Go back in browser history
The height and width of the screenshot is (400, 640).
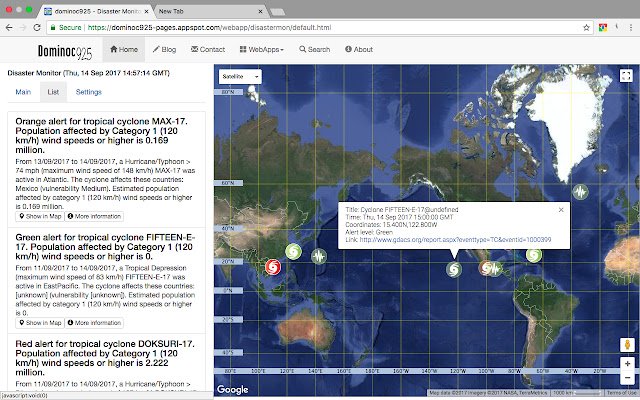(9, 27)
